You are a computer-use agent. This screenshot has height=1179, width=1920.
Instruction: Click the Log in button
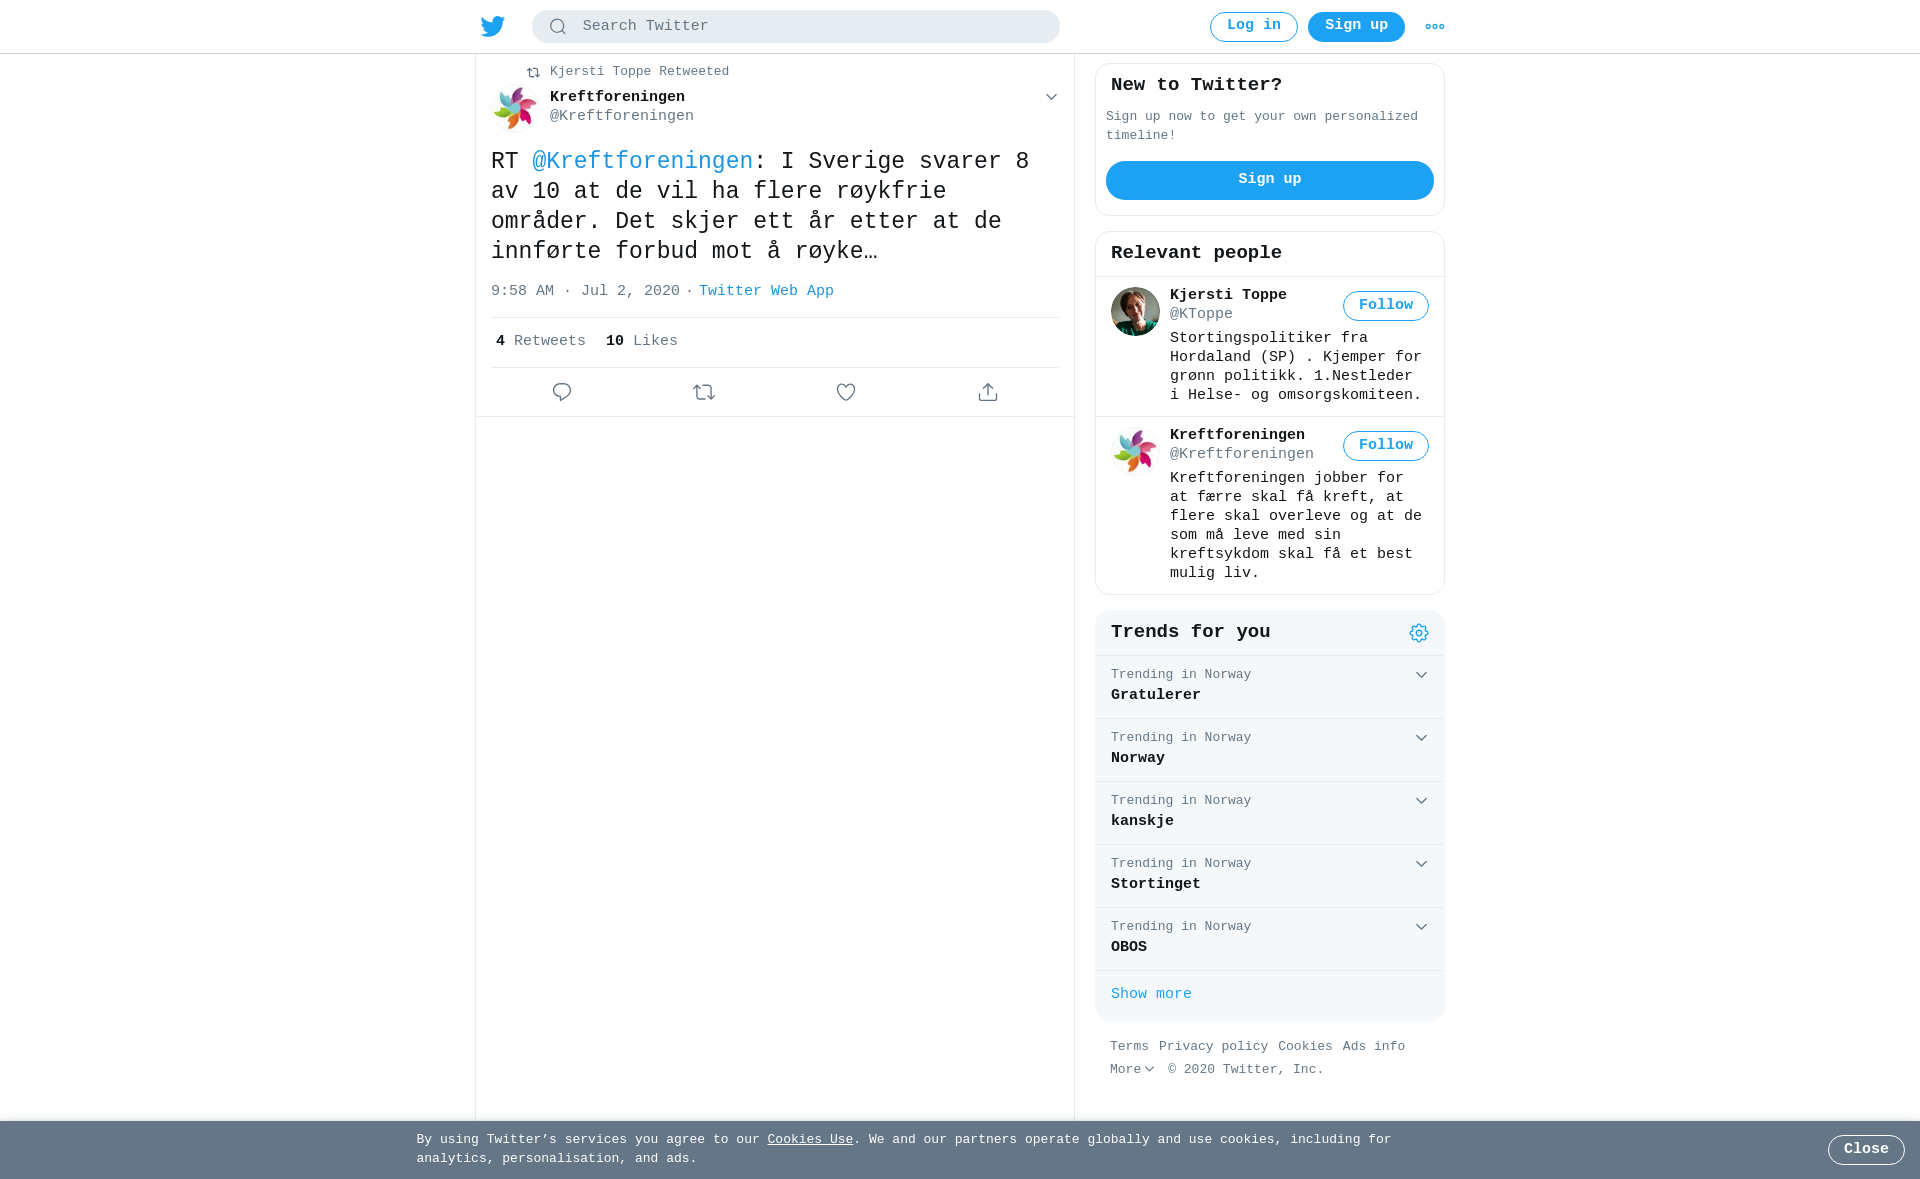tap(1254, 27)
